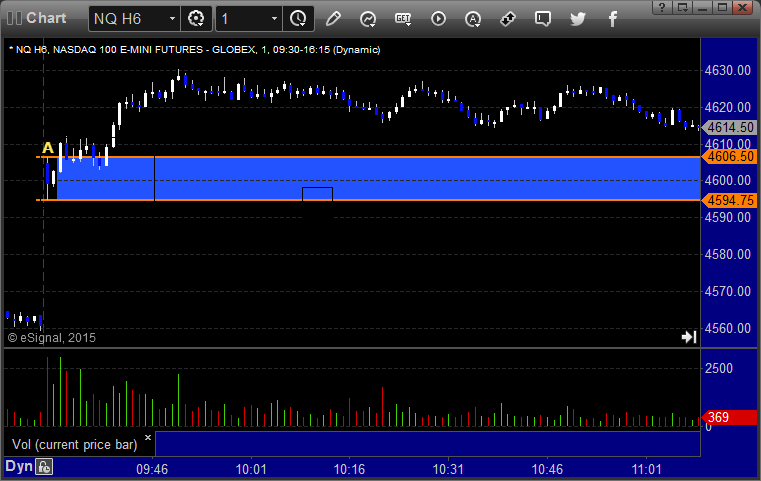This screenshot has width=761, height=481.
Task: Click the 4620.00 price axis label
Action: pos(728,107)
